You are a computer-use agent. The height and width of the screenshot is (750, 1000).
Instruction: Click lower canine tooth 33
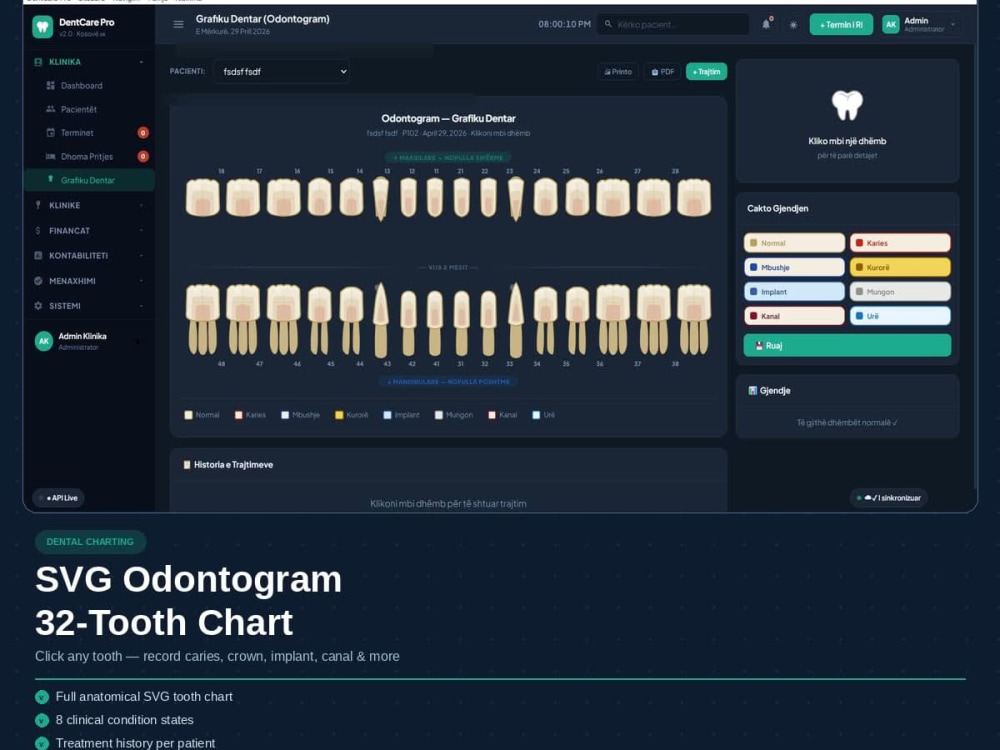click(x=516, y=320)
